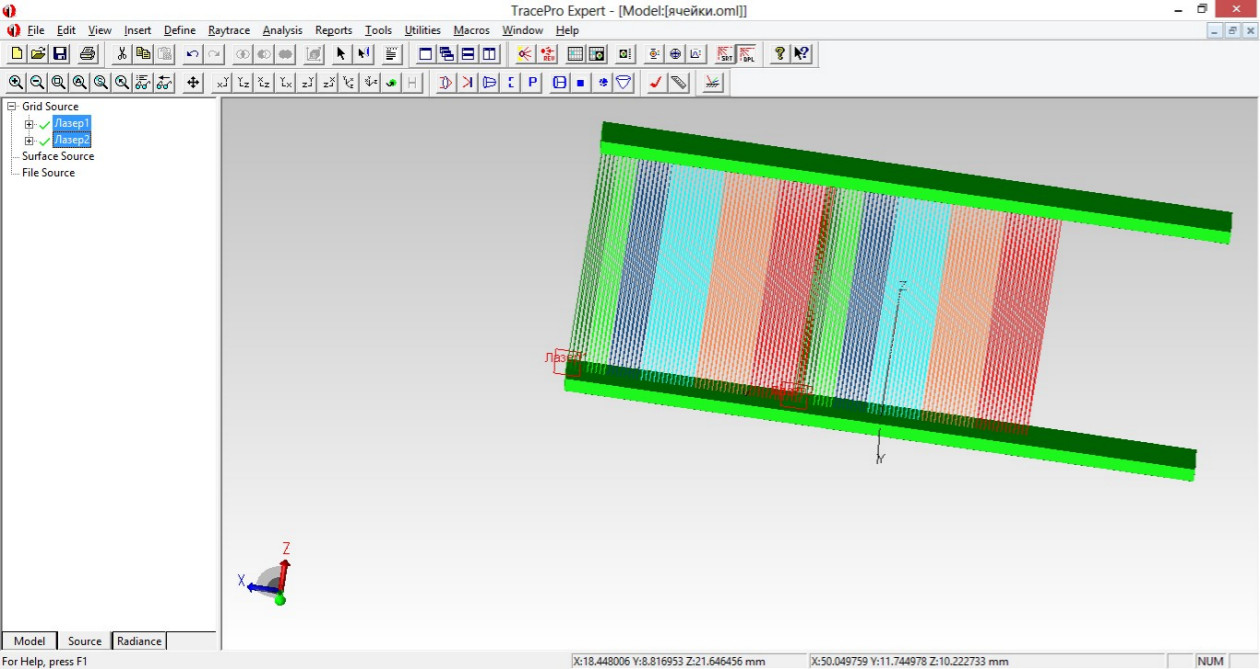Click the red checkmark toolbar icon

(x=655, y=83)
